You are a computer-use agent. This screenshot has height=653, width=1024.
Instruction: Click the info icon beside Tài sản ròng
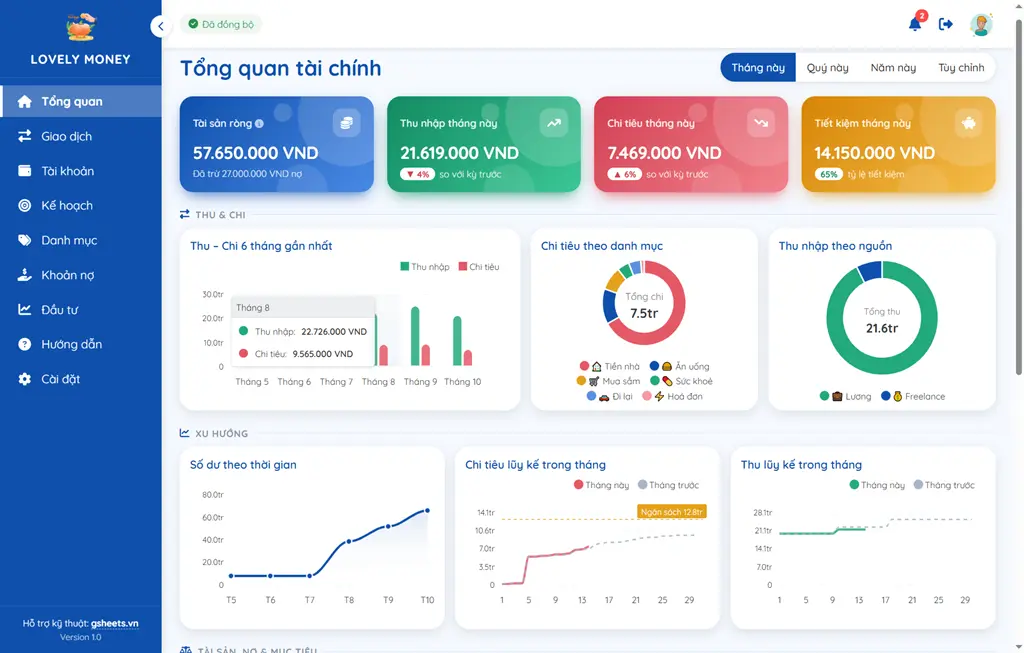(x=259, y=123)
